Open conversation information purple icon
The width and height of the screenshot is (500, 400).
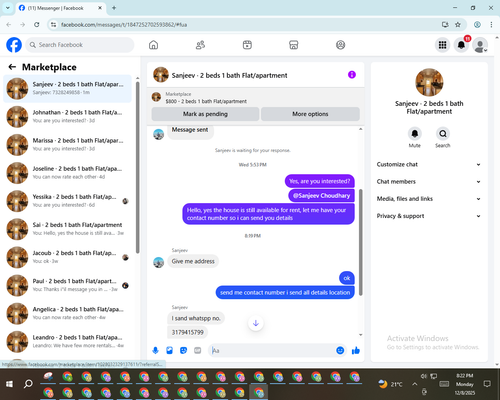click(x=352, y=75)
